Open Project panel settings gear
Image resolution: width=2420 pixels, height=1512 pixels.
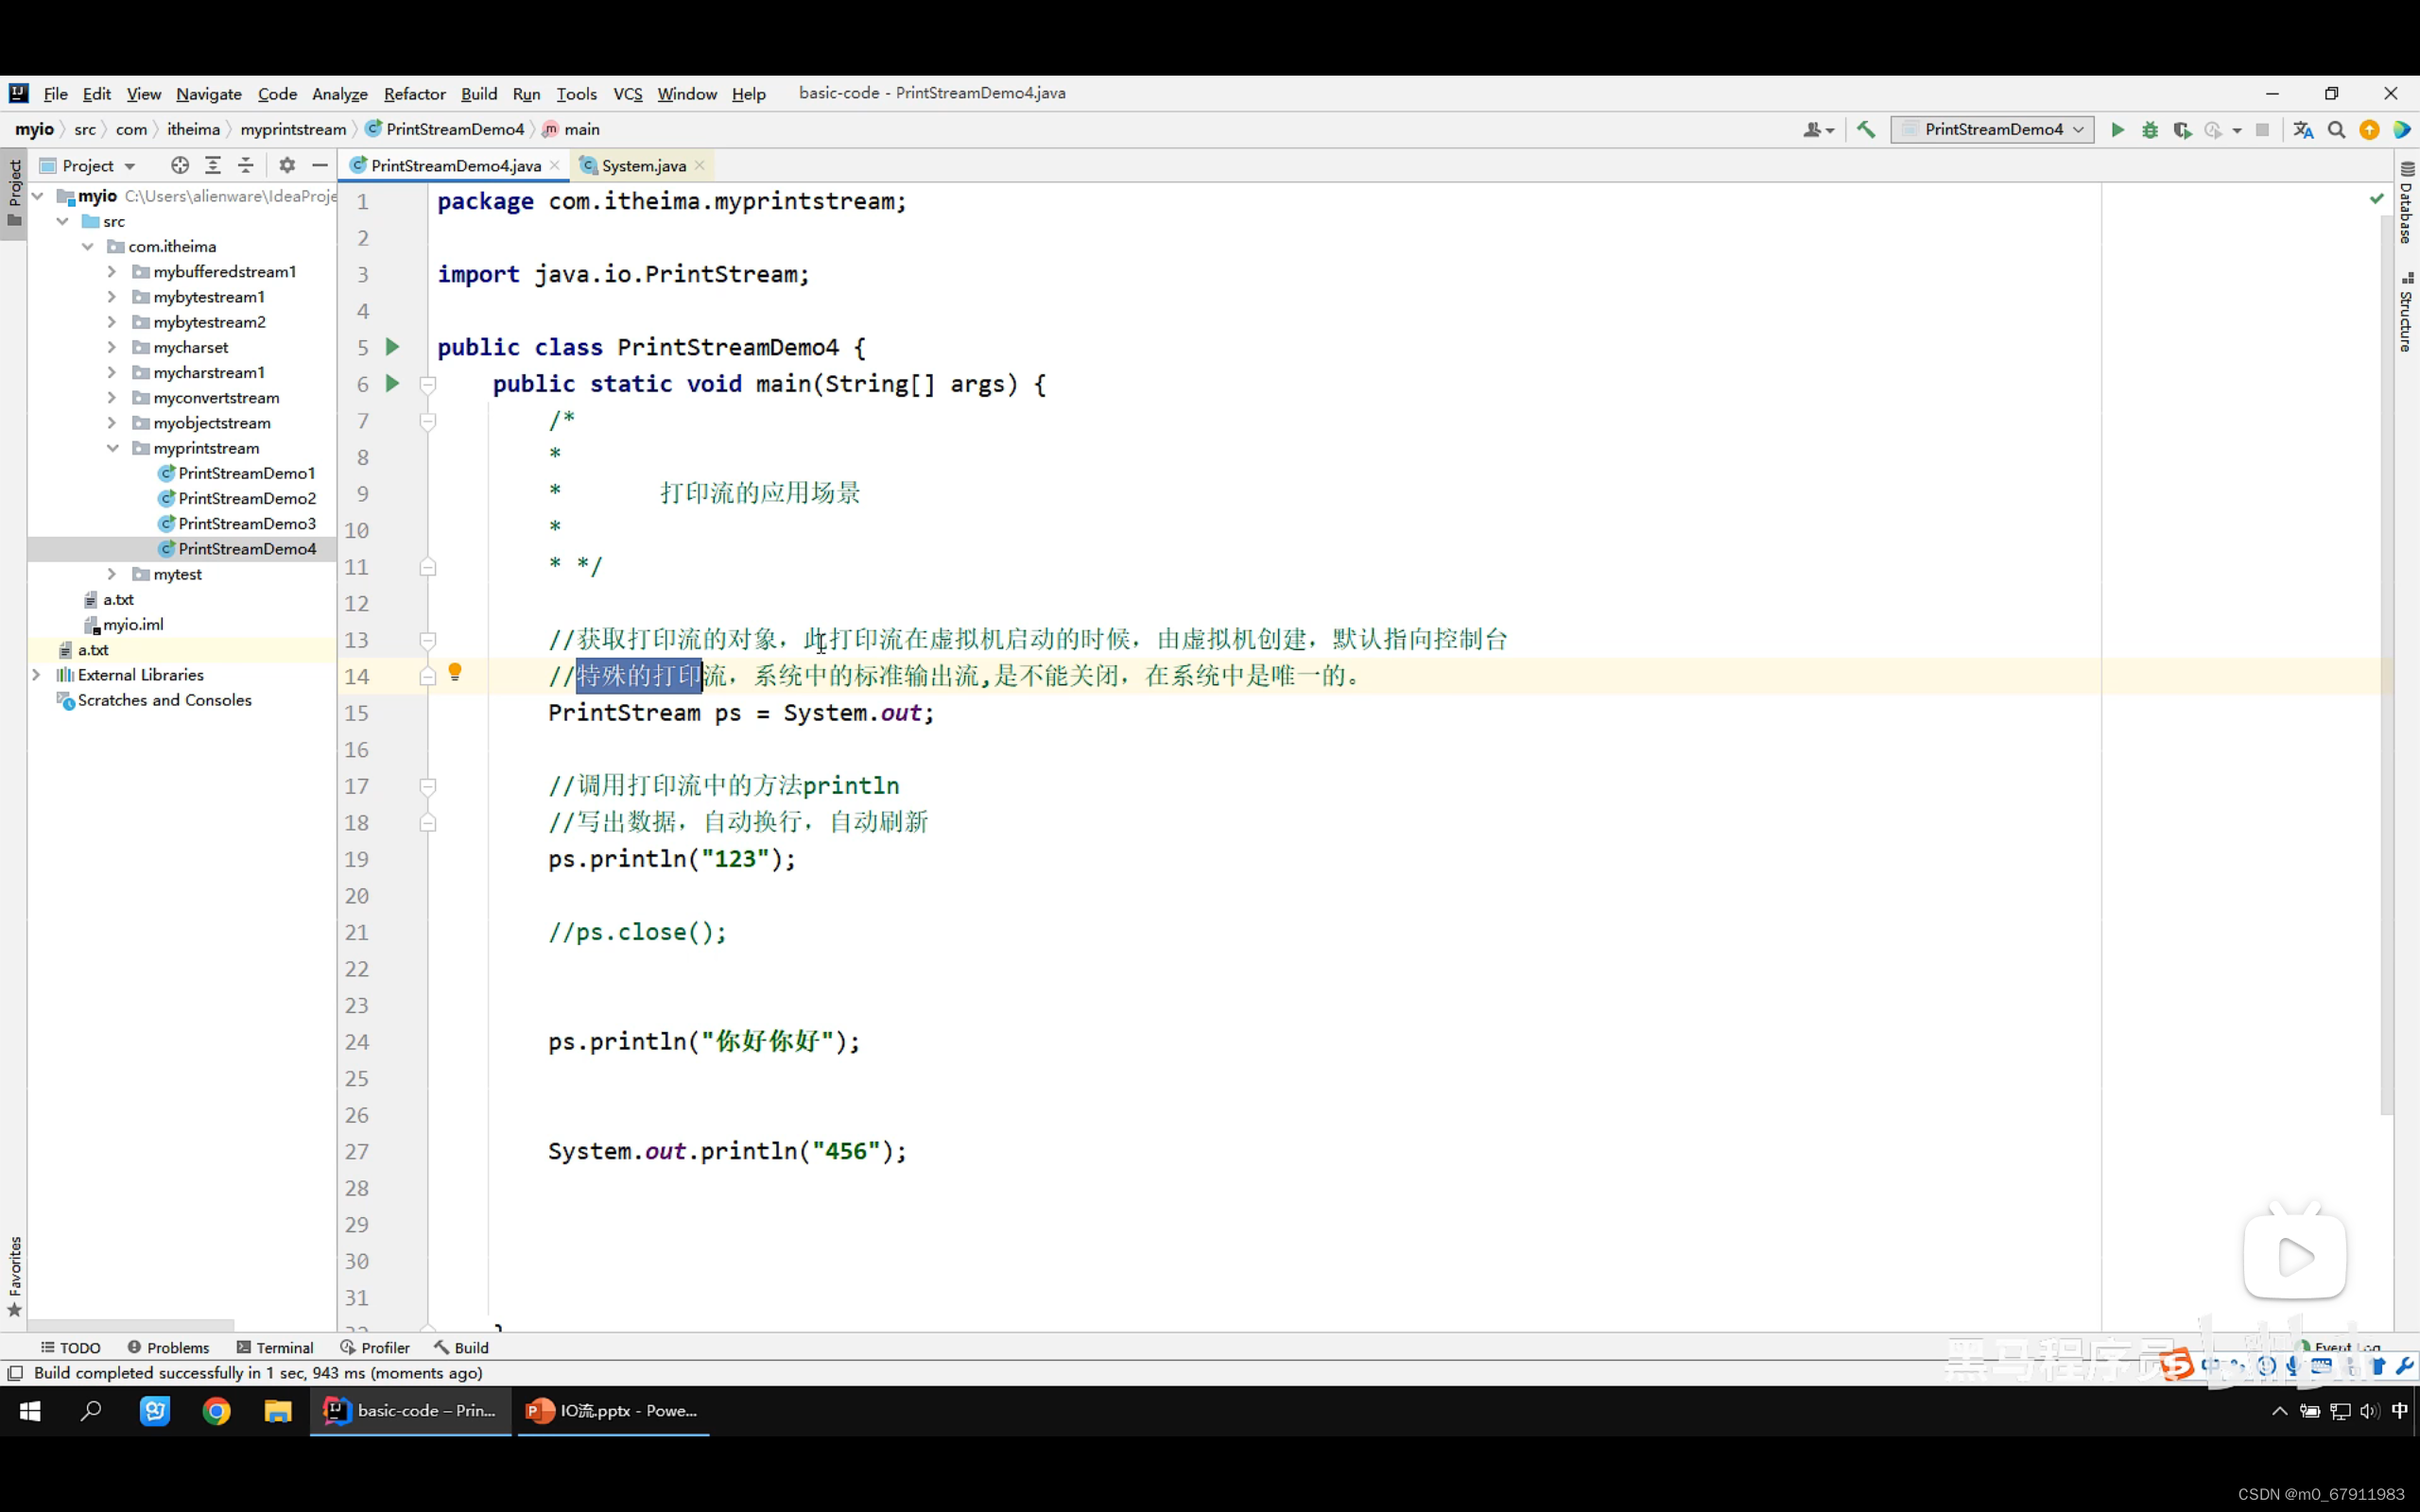287,166
